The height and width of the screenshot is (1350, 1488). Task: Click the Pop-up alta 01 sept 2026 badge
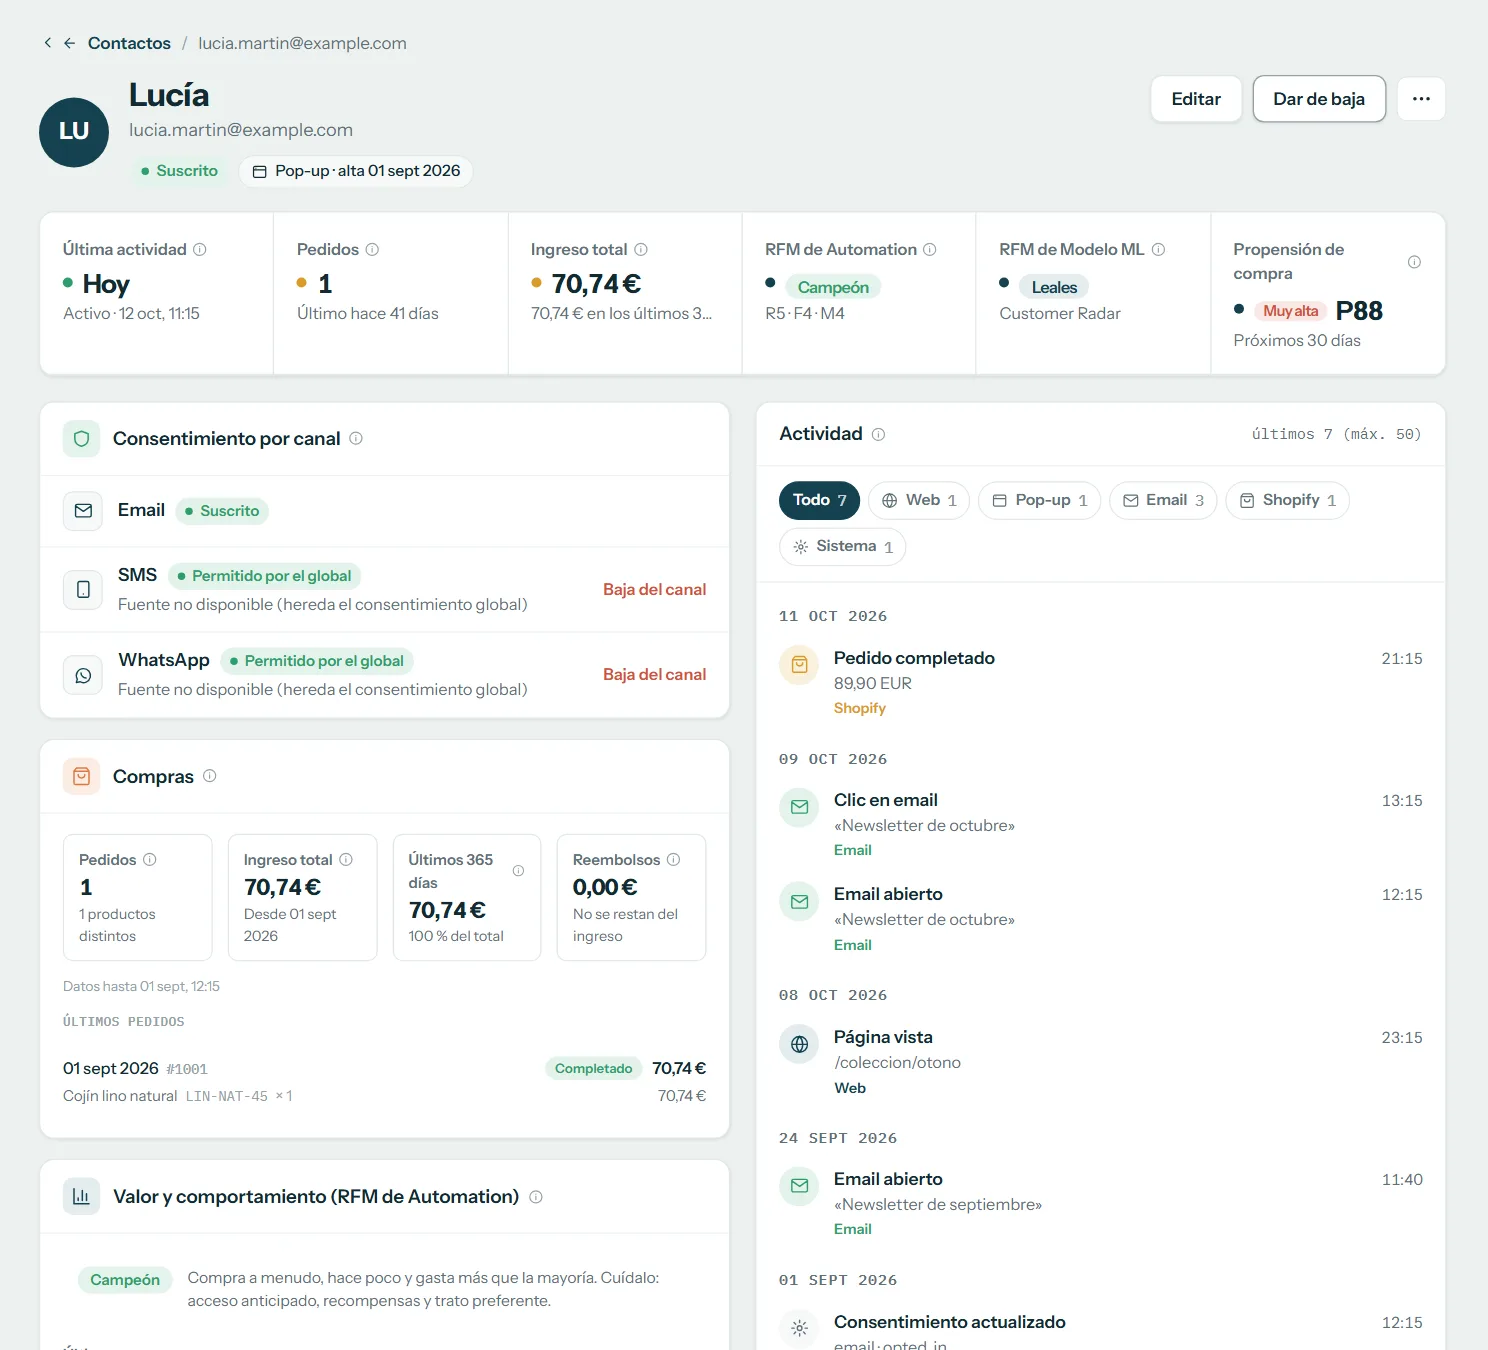tap(356, 171)
